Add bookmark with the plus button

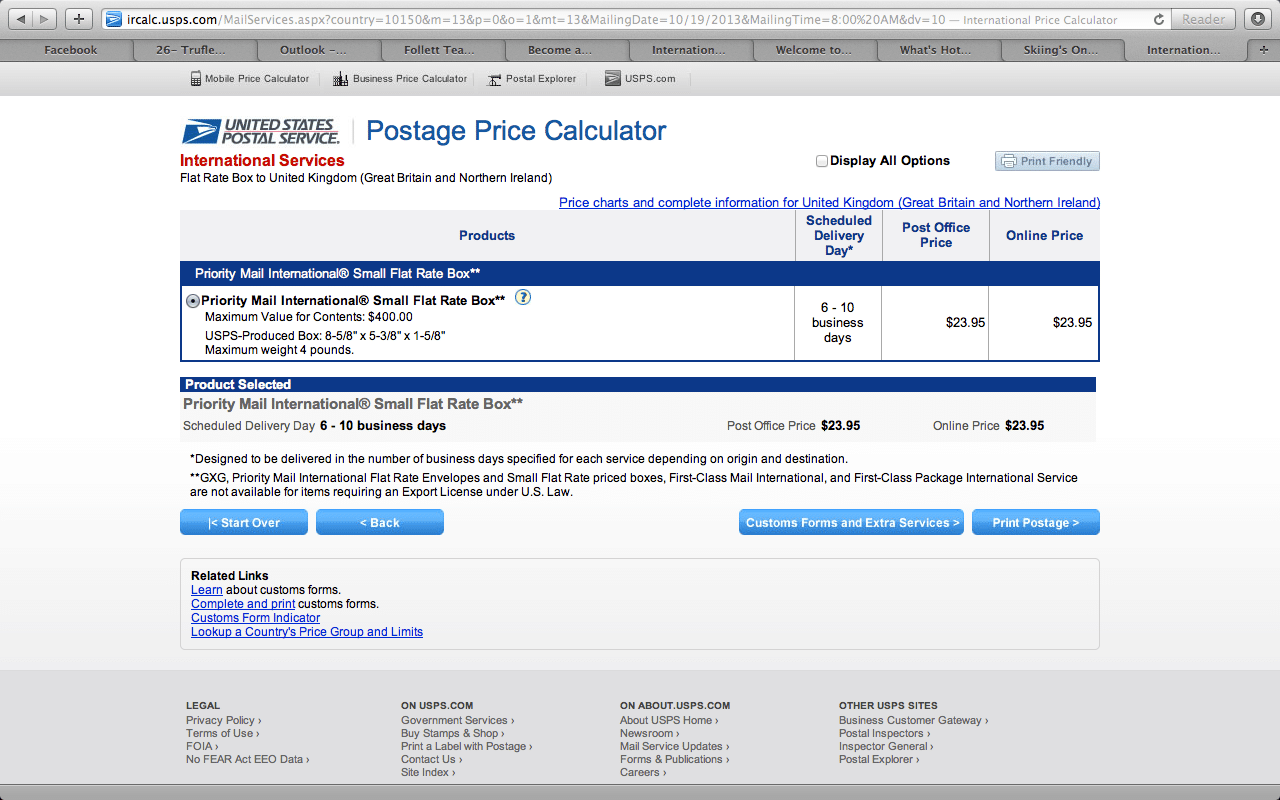(x=79, y=19)
